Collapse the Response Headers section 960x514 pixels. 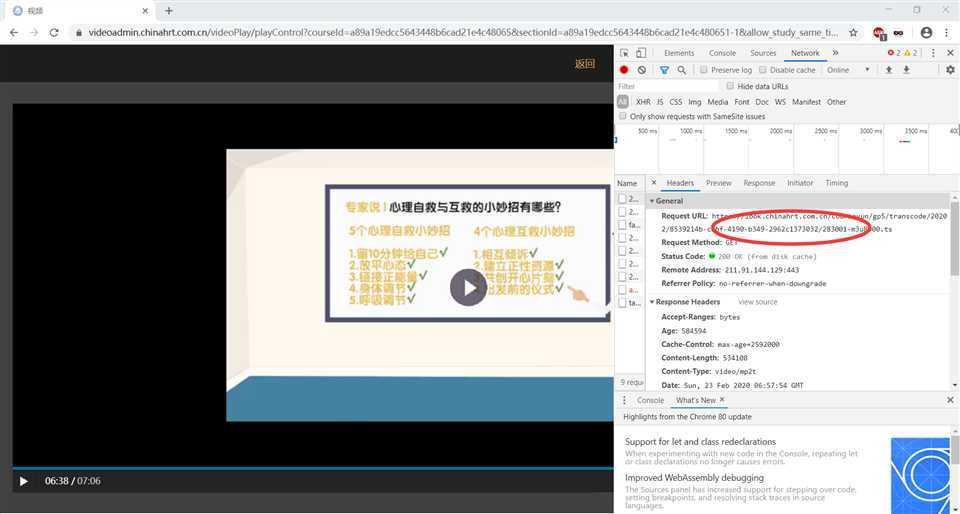pyautogui.click(x=653, y=302)
